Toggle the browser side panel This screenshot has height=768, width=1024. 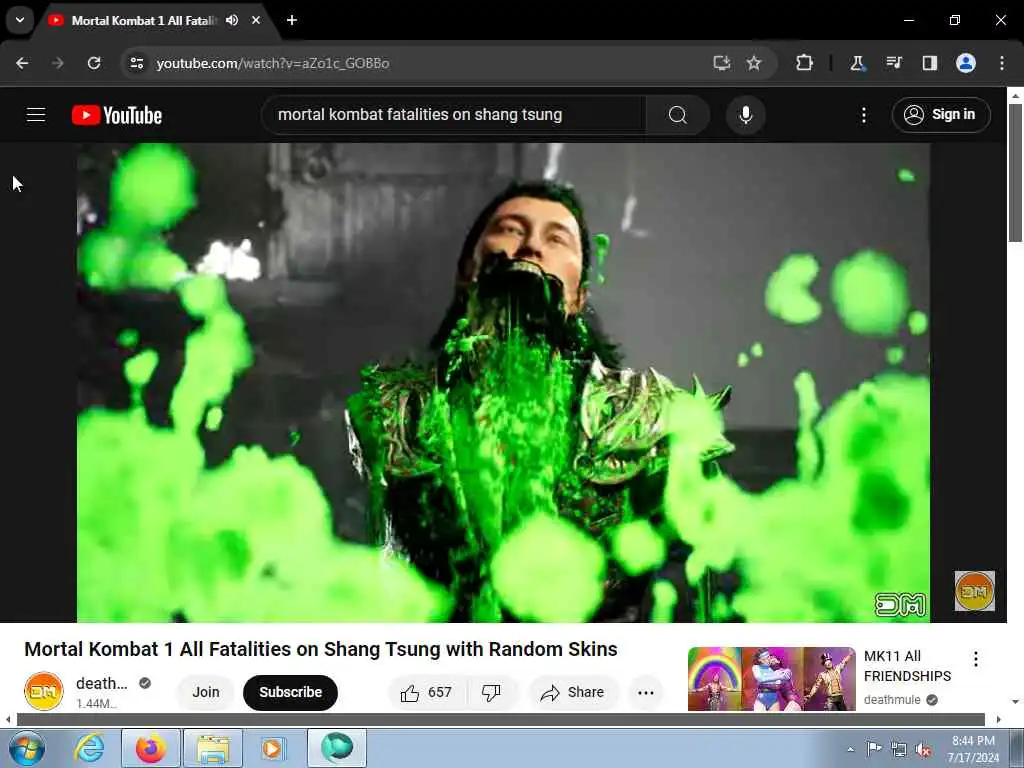click(930, 63)
